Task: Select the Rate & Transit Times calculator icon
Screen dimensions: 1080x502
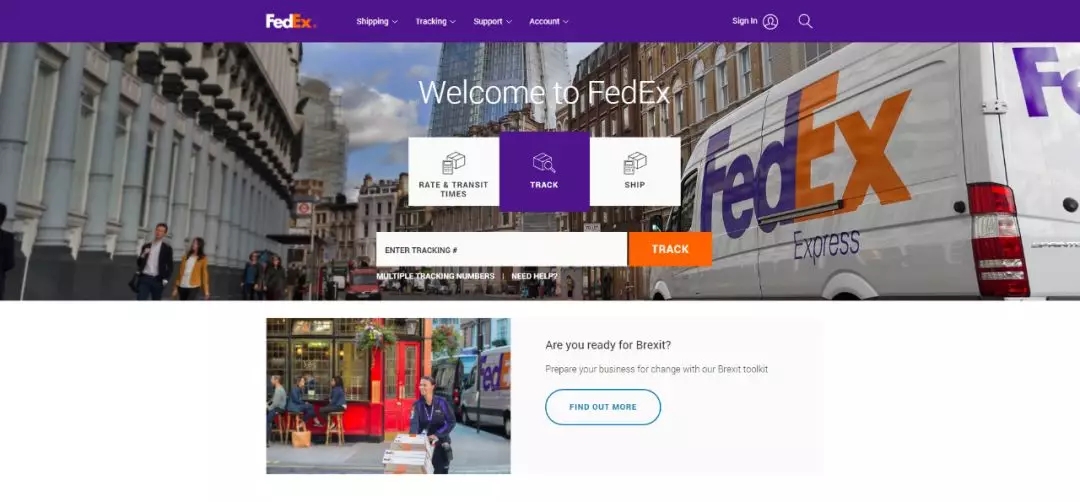Action: coord(453,163)
